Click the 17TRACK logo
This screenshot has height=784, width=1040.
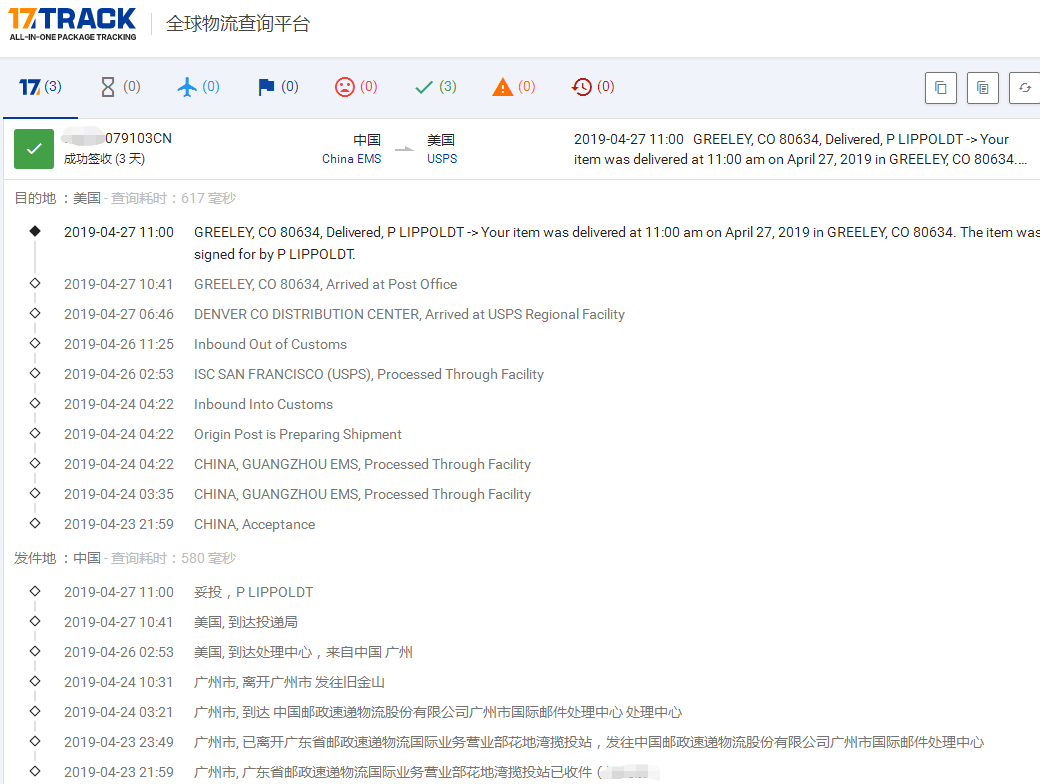pyautogui.click(x=72, y=24)
